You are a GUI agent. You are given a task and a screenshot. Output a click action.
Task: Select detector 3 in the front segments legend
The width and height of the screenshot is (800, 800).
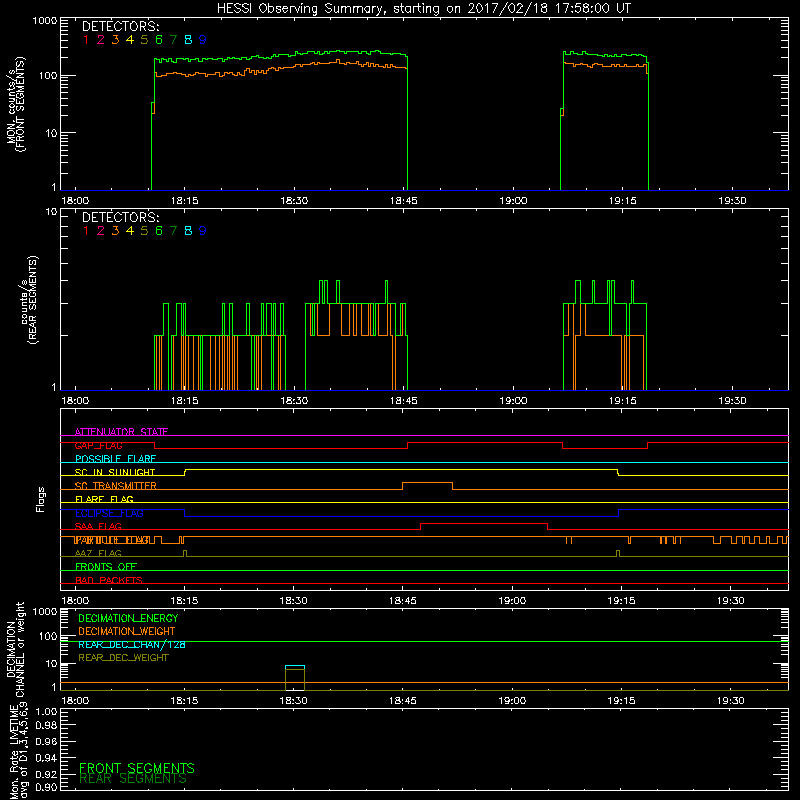coord(115,40)
